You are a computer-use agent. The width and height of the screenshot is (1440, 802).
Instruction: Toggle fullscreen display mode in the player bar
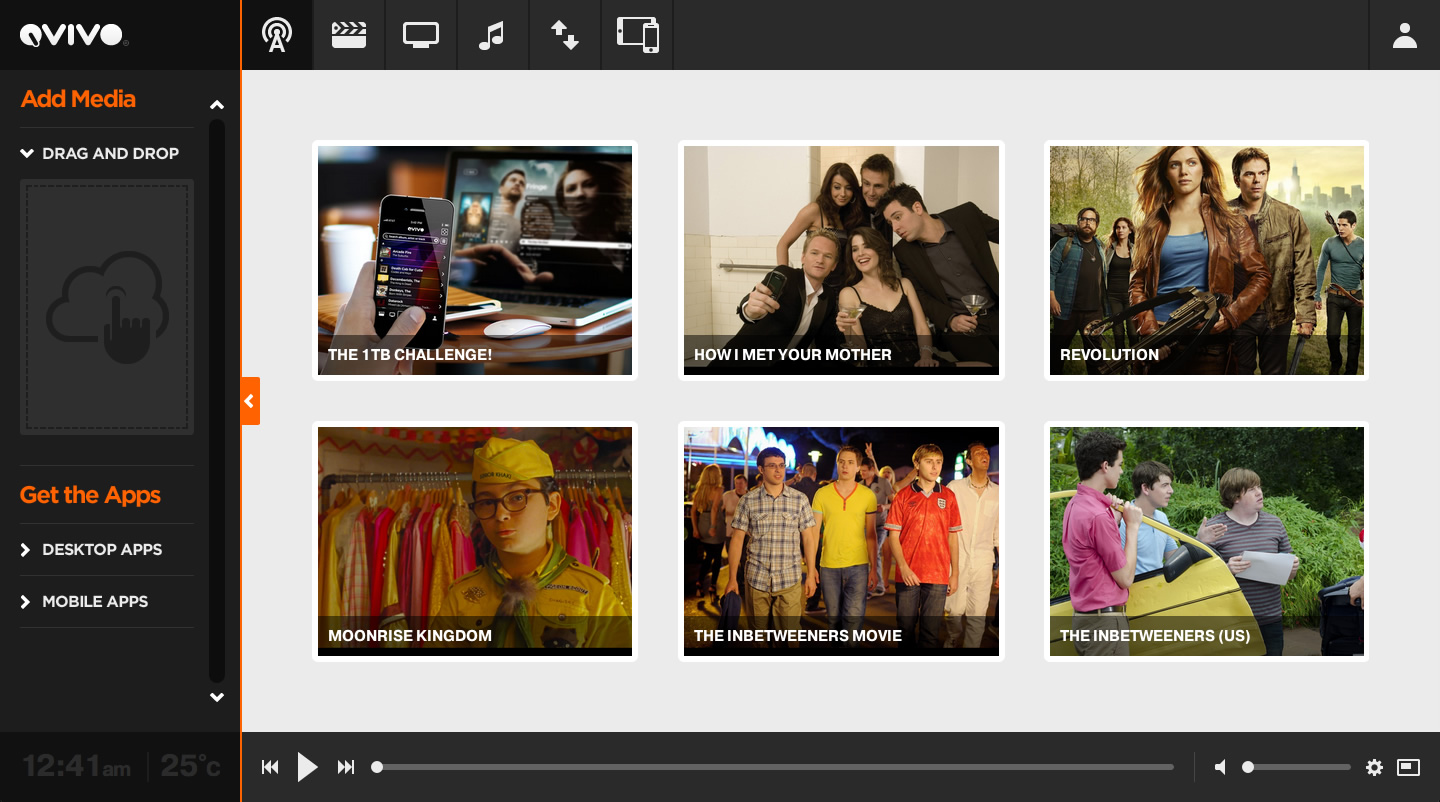coord(1408,767)
